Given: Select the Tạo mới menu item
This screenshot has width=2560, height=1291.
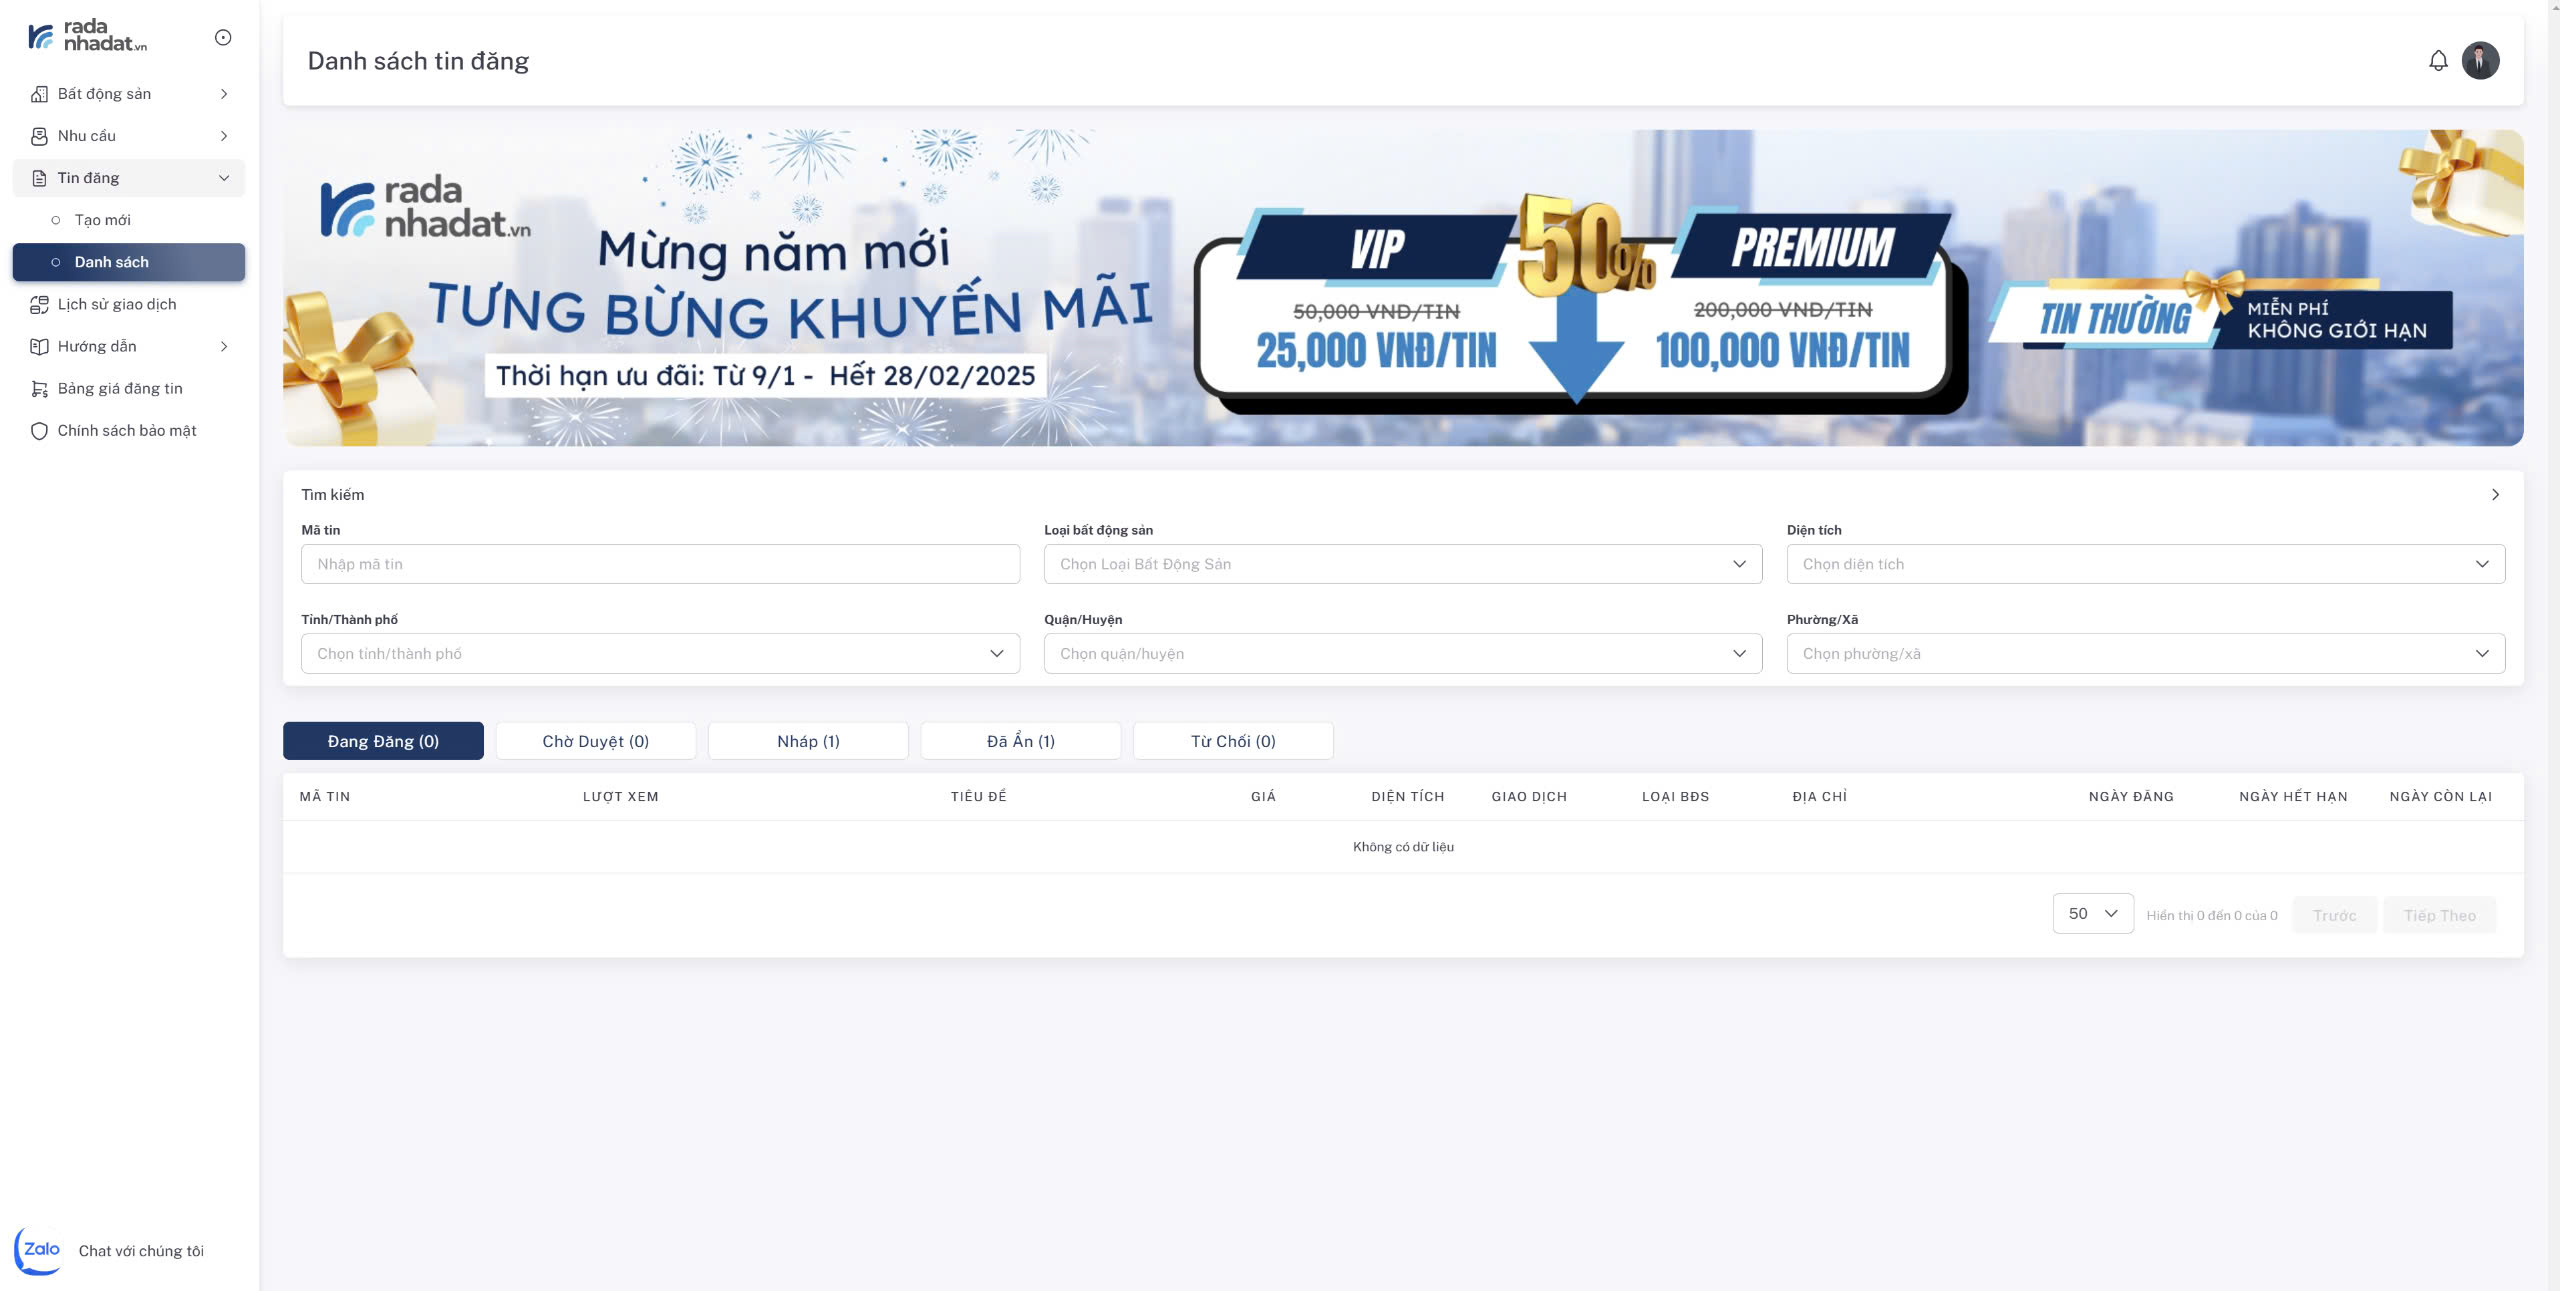Looking at the screenshot, I should click(103, 220).
